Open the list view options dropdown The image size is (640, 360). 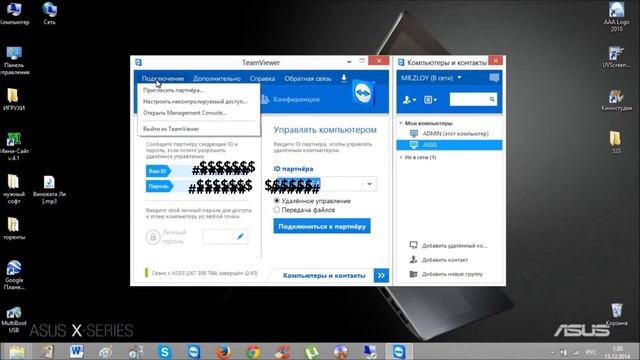click(430, 100)
